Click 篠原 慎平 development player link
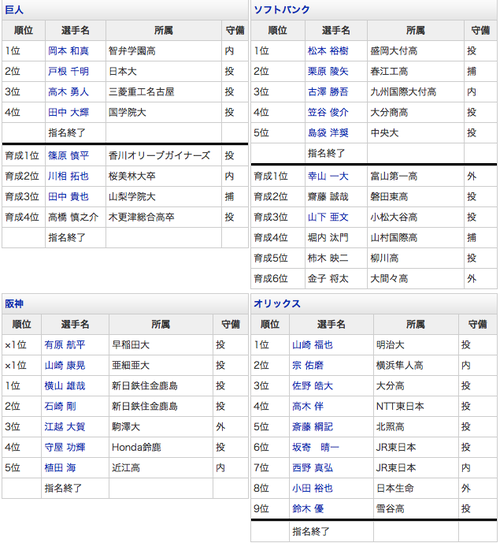The height and width of the screenshot is (543, 500). pos(68,155)
